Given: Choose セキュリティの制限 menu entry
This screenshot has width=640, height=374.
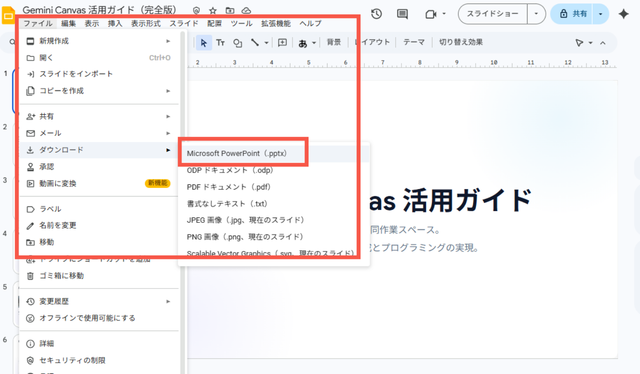Looking at the screenshot, I should (x=99, y=361).
